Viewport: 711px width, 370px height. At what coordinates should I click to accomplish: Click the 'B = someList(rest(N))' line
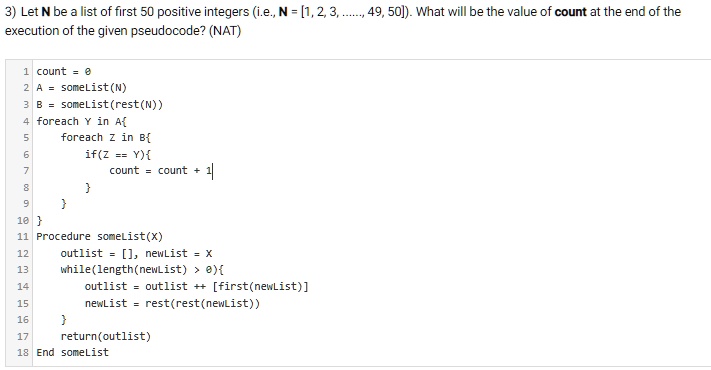point(99,105)
